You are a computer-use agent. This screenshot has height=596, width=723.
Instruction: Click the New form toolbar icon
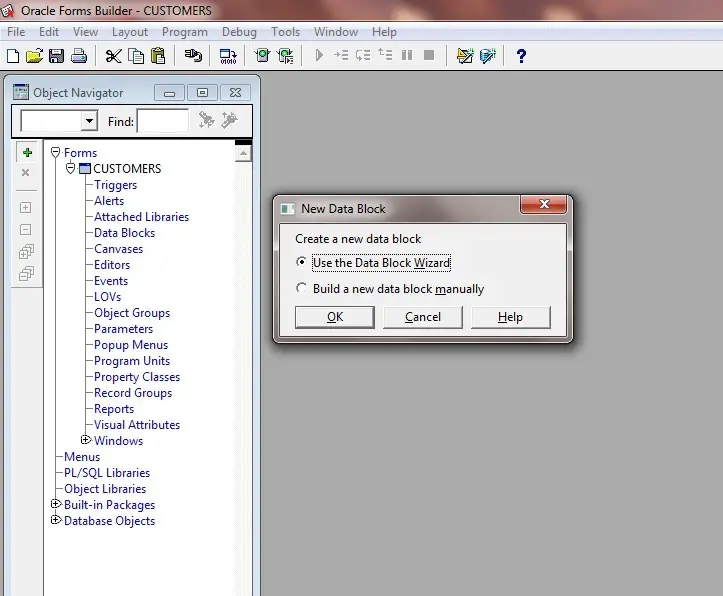tap(13, 56)
